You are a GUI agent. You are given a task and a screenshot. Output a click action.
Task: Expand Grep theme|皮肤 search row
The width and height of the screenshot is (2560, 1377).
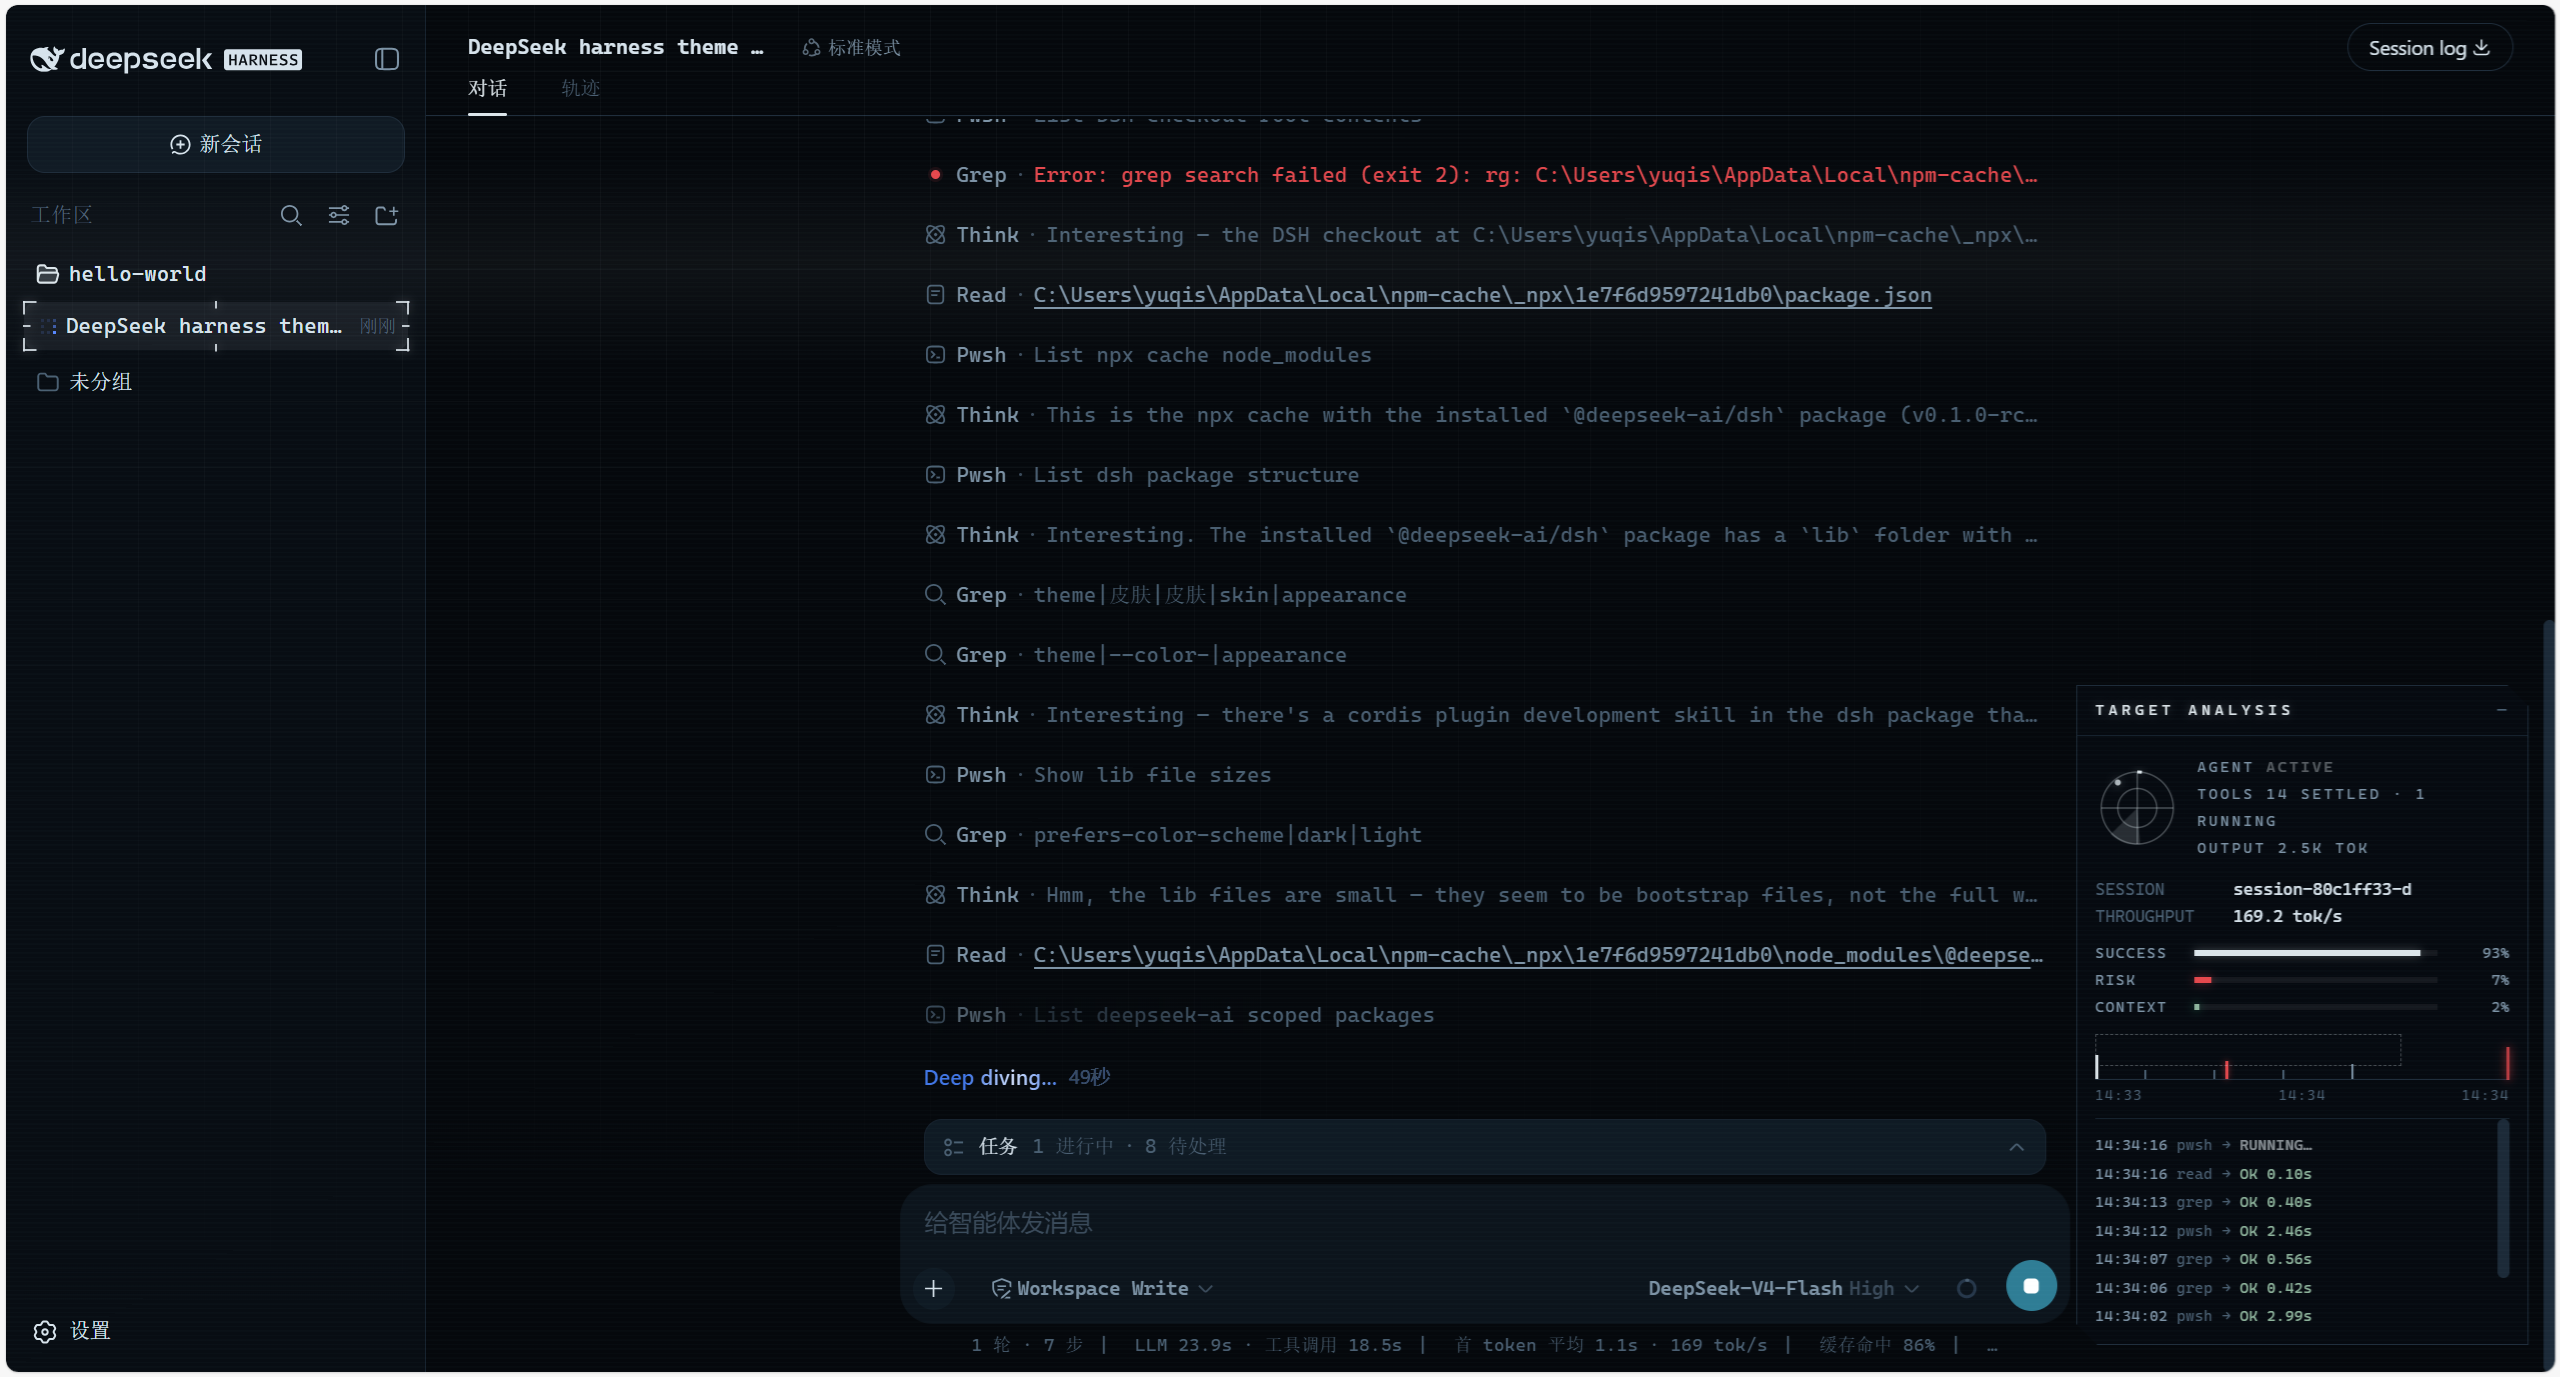[1165, 595]
